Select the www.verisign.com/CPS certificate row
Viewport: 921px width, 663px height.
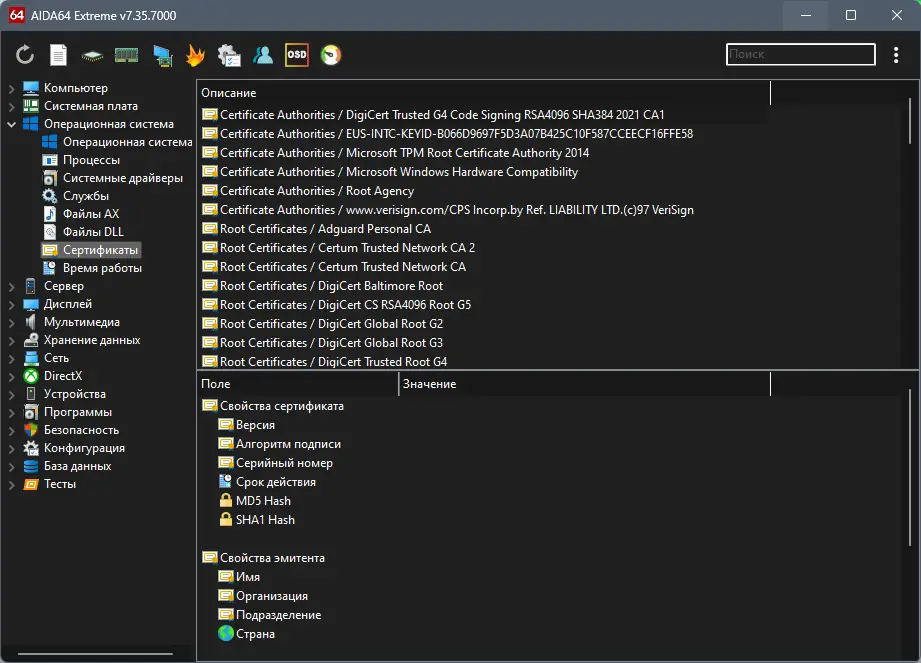pyautogui.click(x=448, y=210)
